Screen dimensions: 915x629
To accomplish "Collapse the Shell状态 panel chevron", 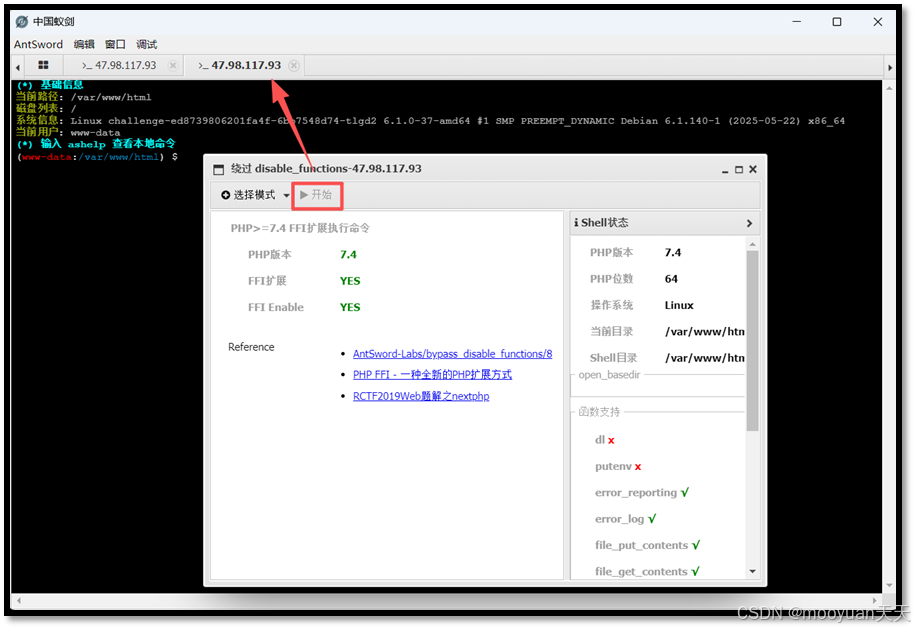I will (749, 223).
